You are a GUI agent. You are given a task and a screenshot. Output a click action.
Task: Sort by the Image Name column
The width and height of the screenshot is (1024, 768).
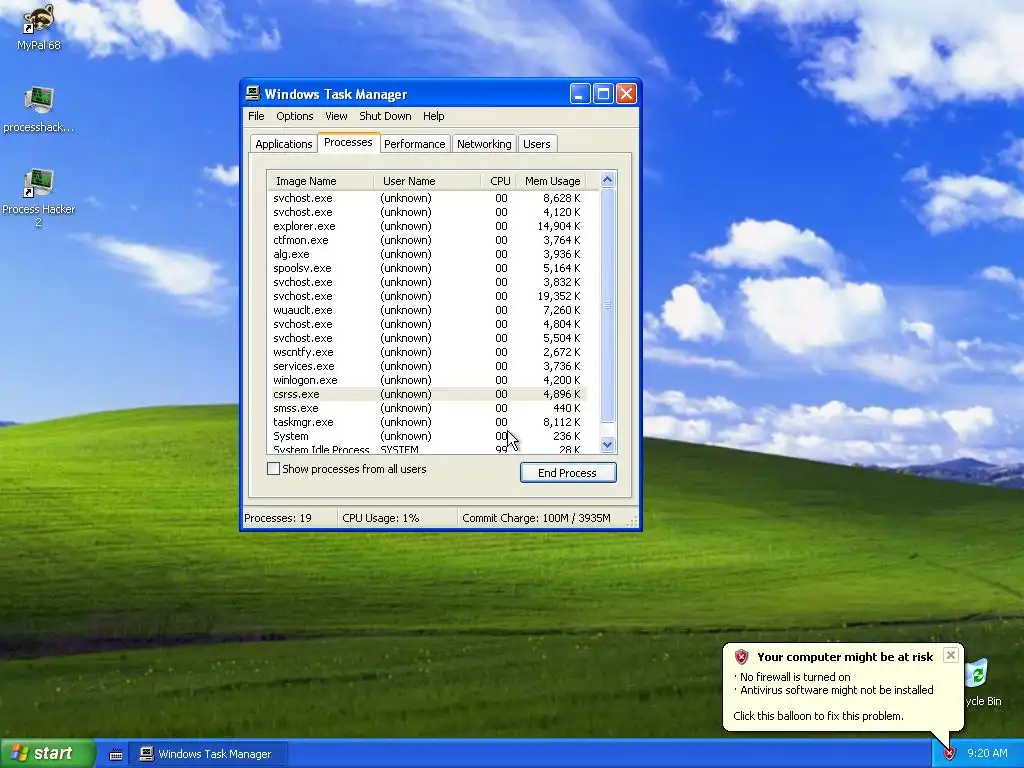coord(320,181)
